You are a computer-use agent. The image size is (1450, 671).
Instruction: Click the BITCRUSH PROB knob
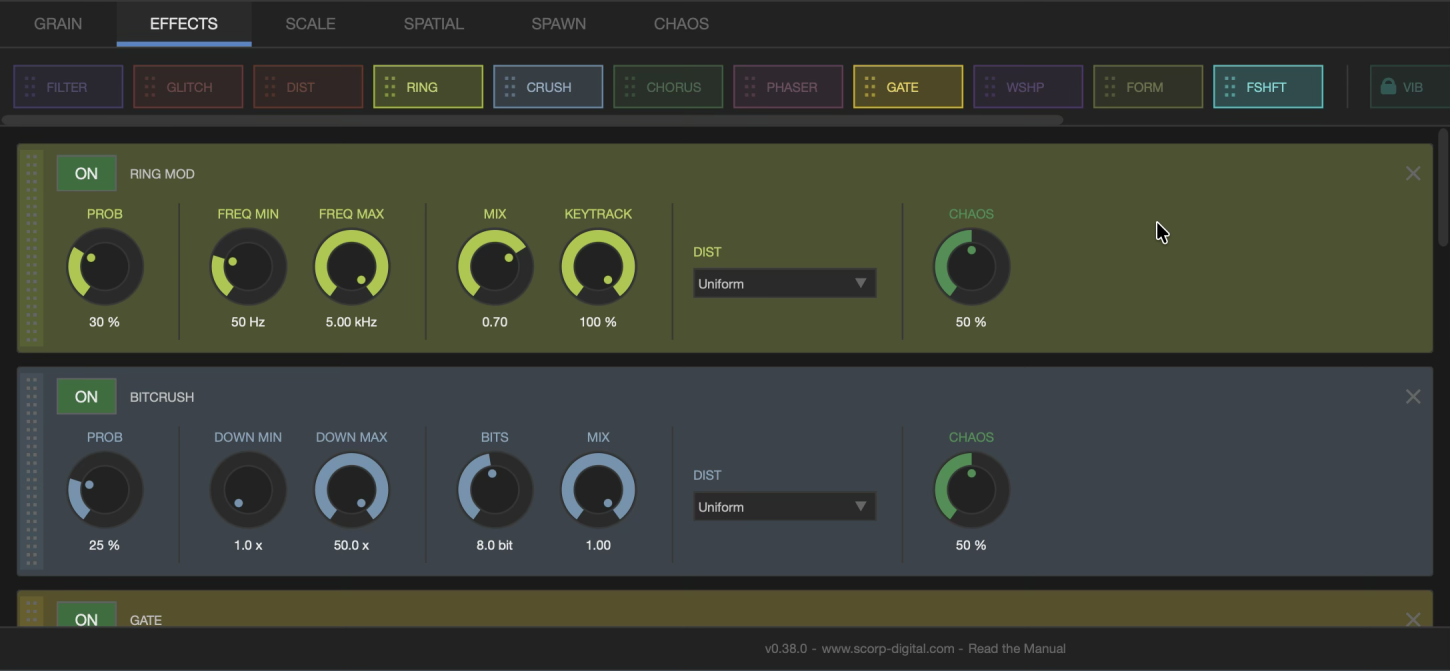coord(105,490)
